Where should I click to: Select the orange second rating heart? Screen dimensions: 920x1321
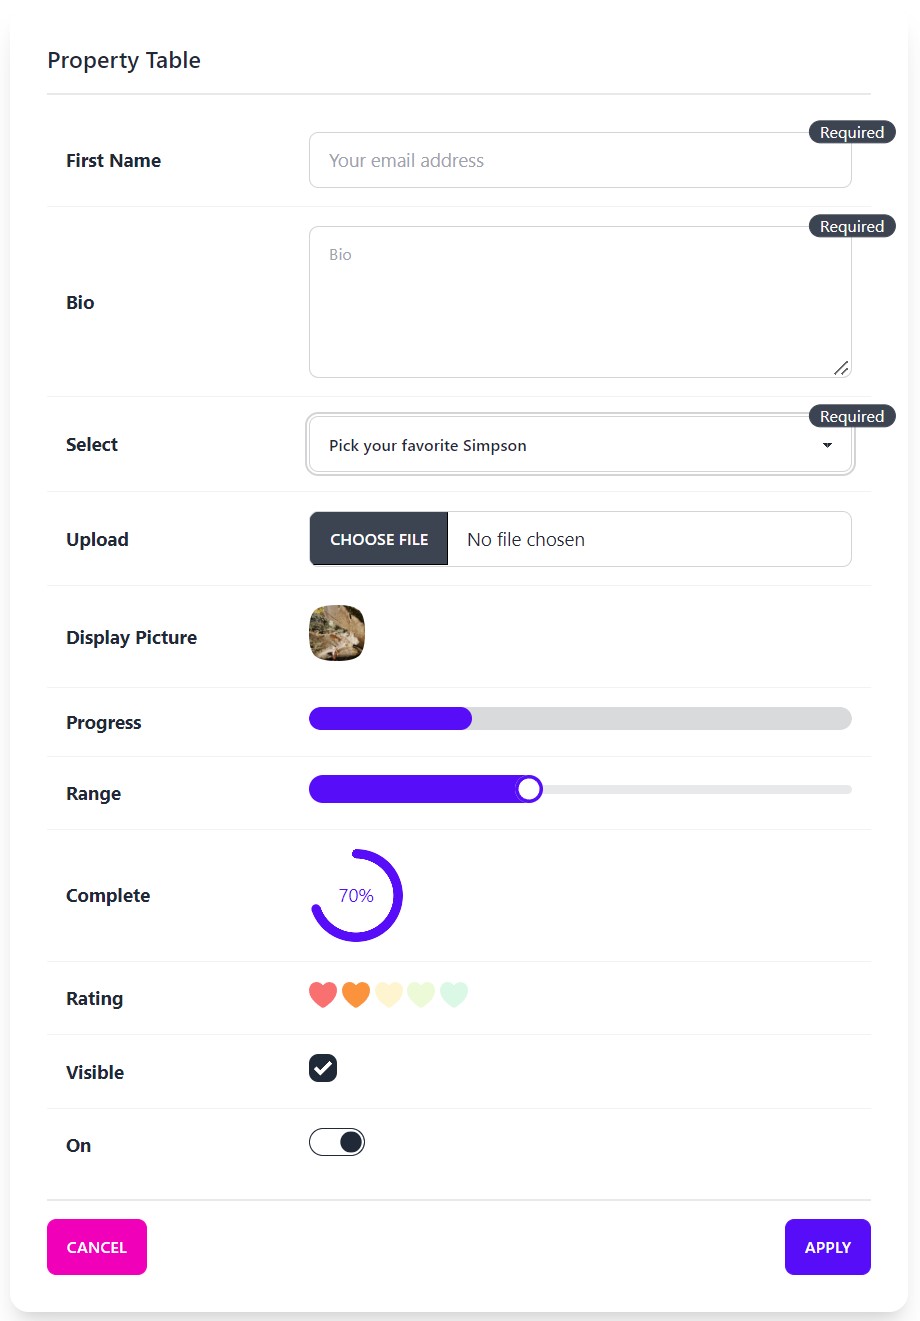(x=356, y=995)
